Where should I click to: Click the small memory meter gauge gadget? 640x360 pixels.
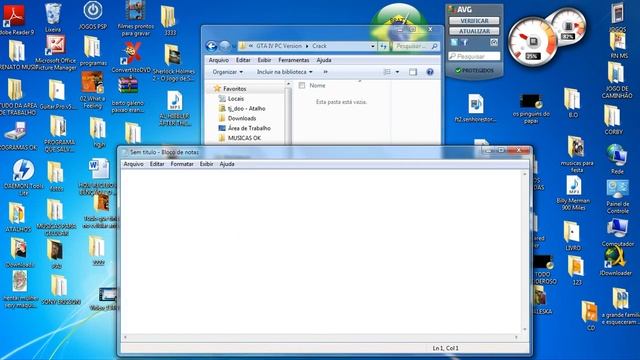(x=568, y=27)
